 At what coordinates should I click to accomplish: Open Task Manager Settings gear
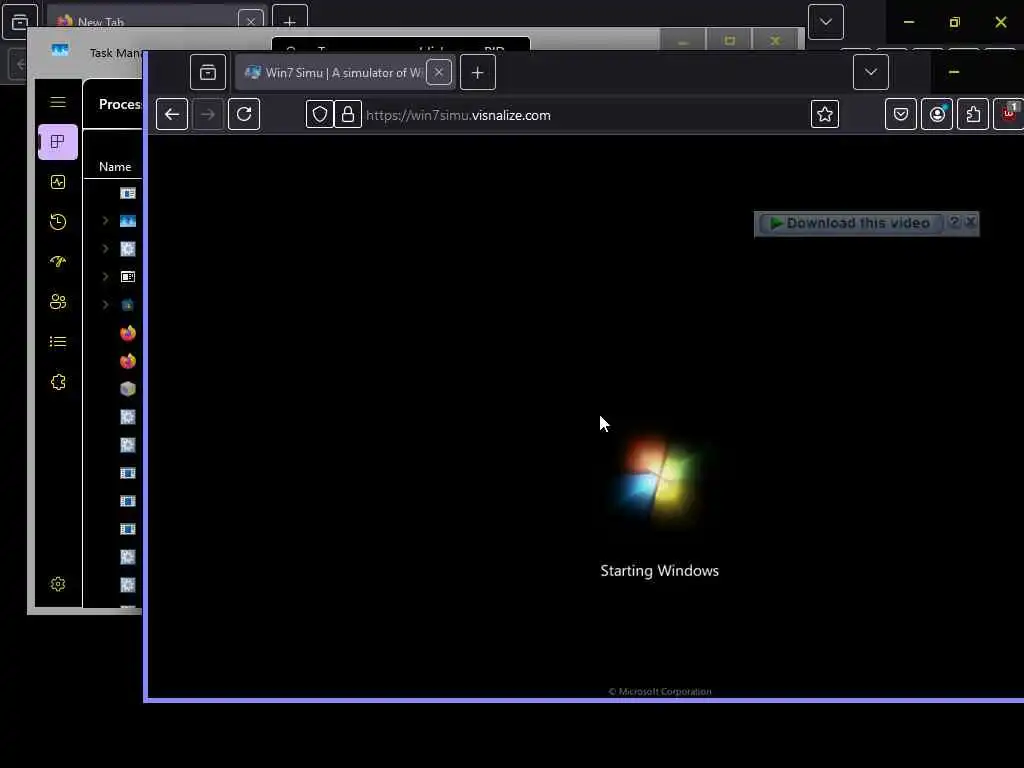click(57, 584)
